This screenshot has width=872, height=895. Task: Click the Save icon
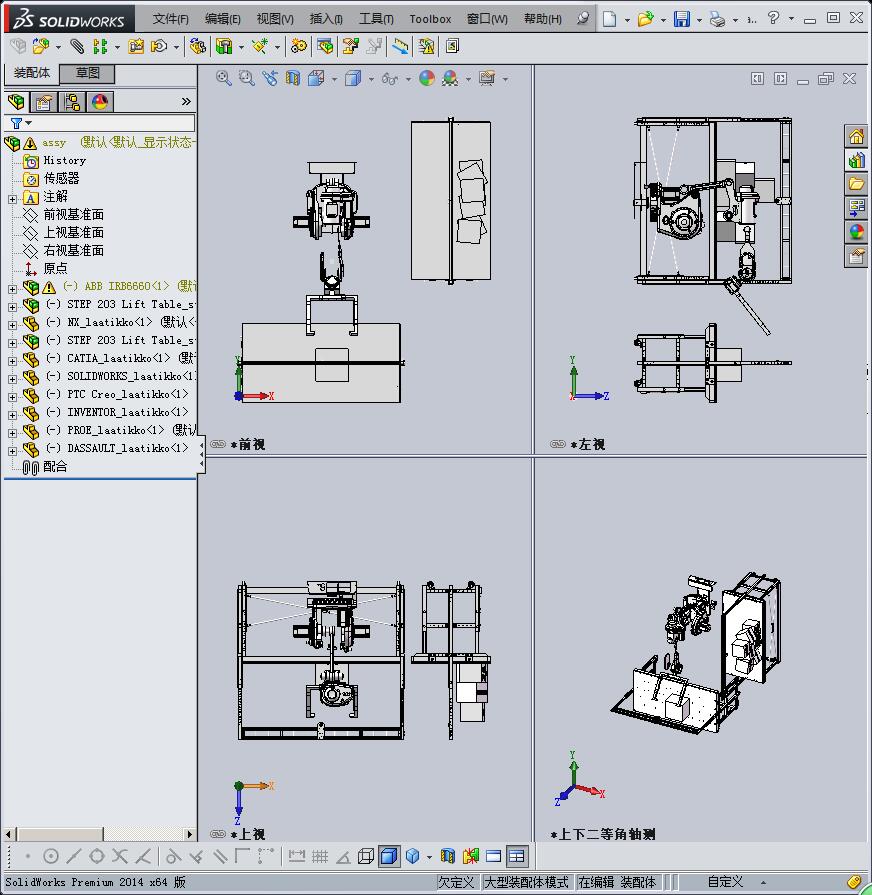(681, 19)
